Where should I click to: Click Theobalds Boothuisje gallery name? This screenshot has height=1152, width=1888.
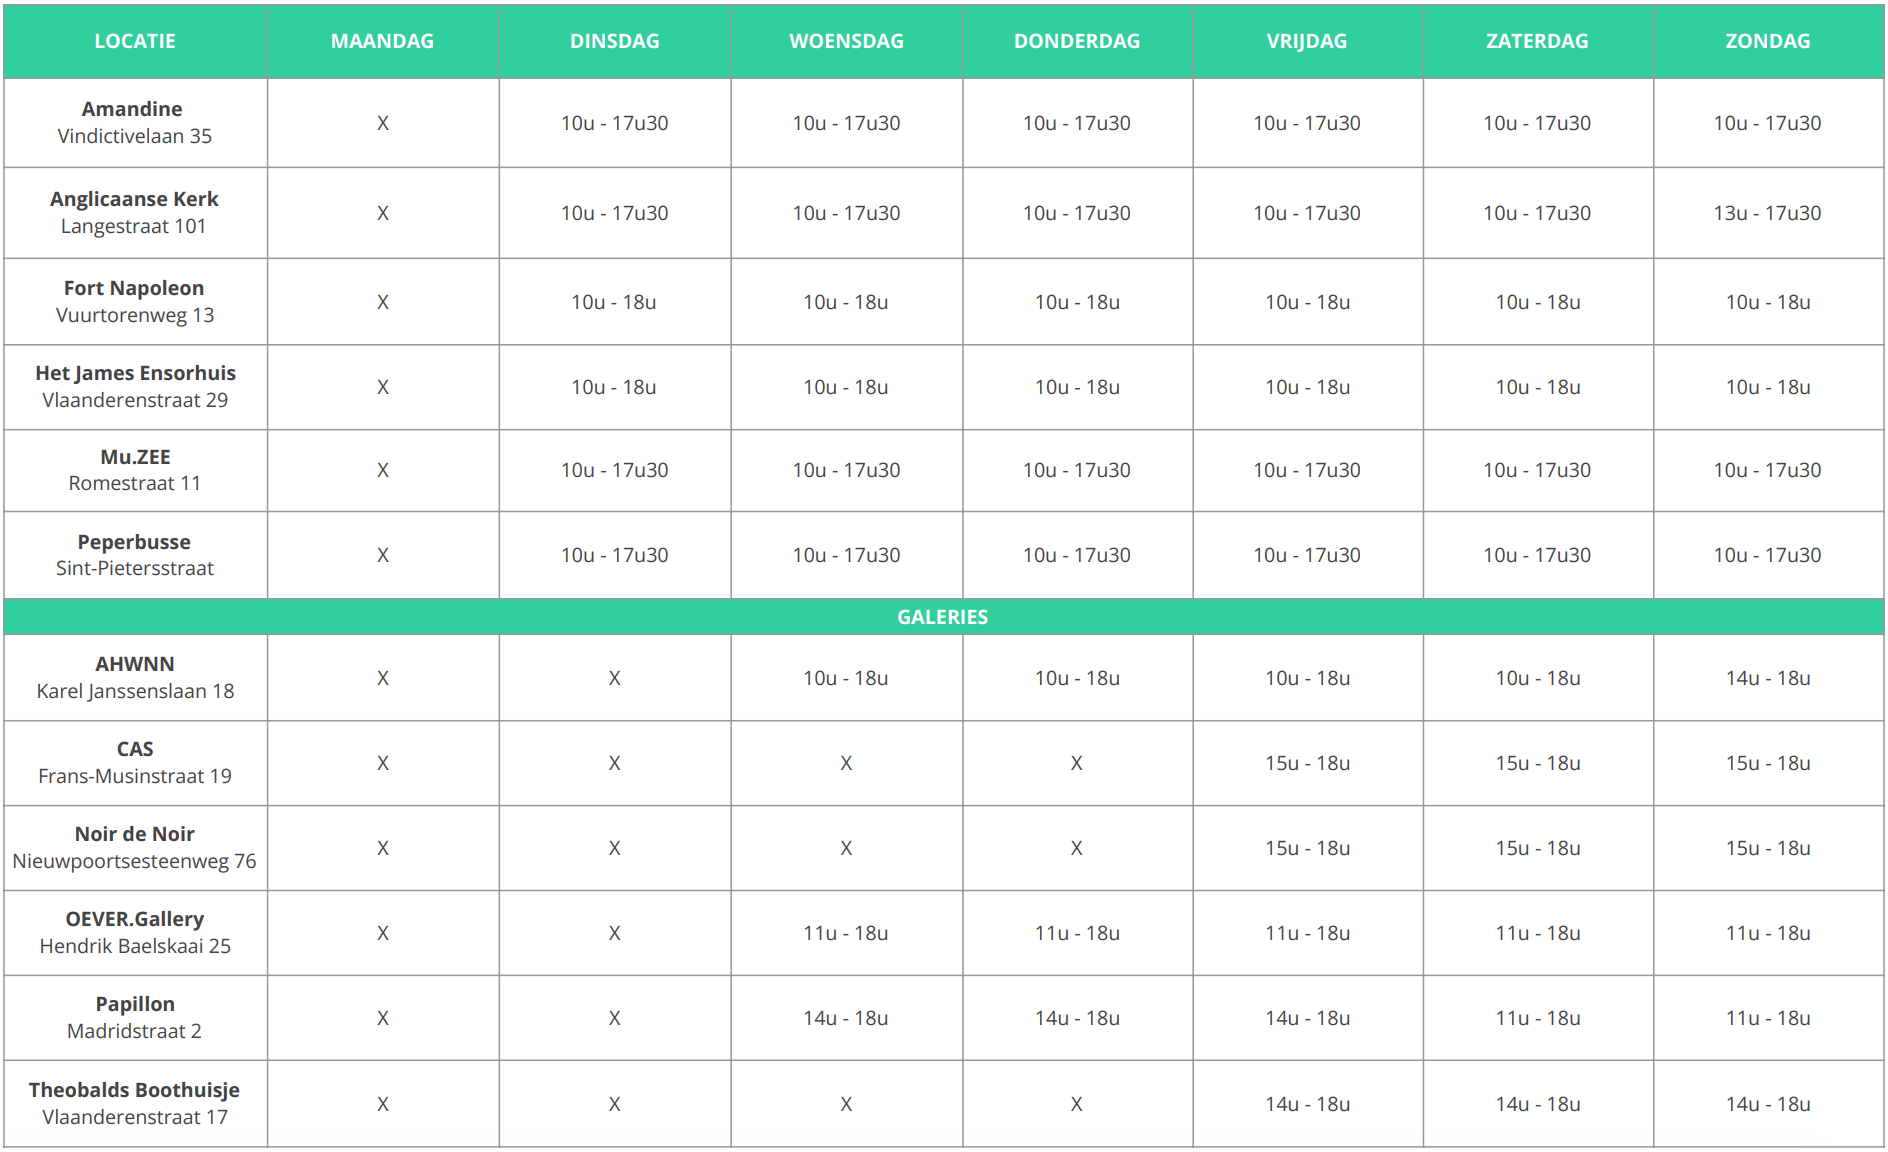pyautogui.click(x=134, y=1090)
